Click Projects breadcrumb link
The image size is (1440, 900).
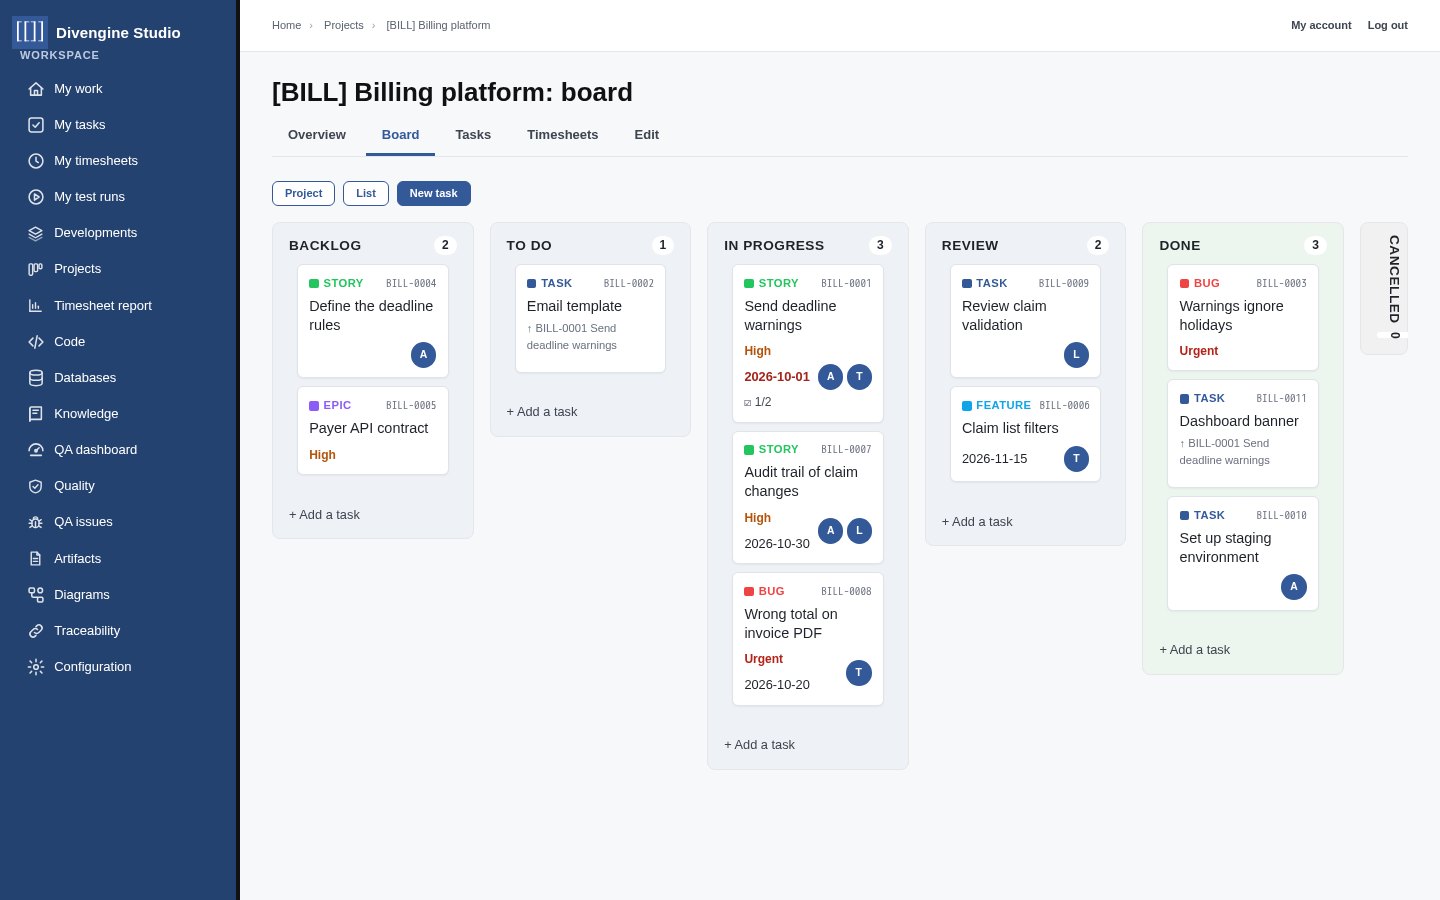(x=344, y=26)
